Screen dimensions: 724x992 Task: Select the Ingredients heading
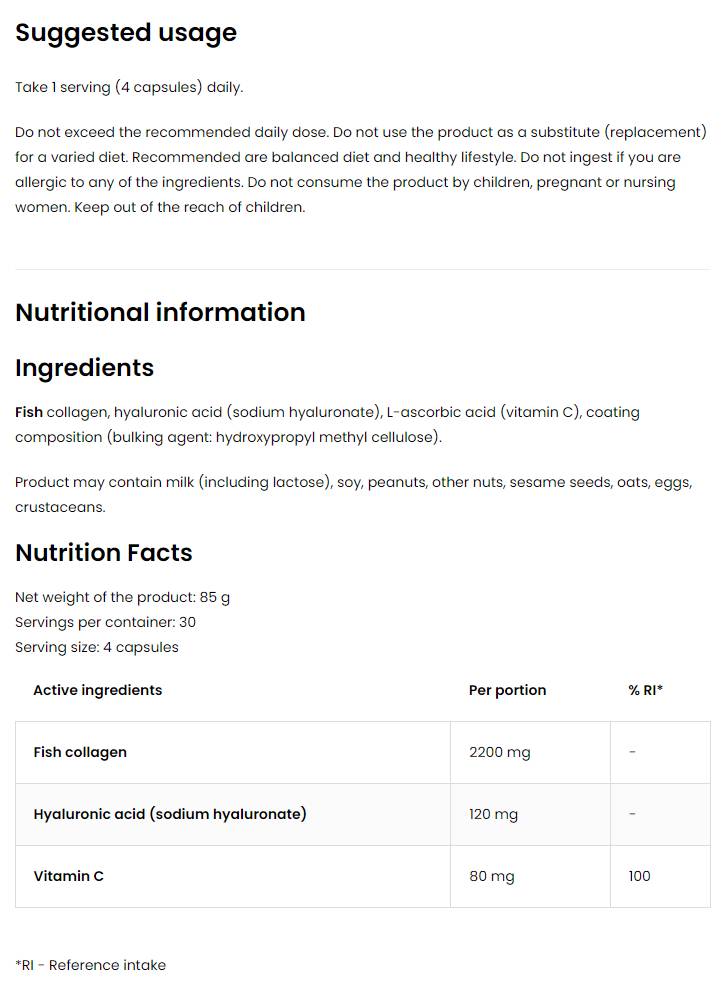coord(84,368)
